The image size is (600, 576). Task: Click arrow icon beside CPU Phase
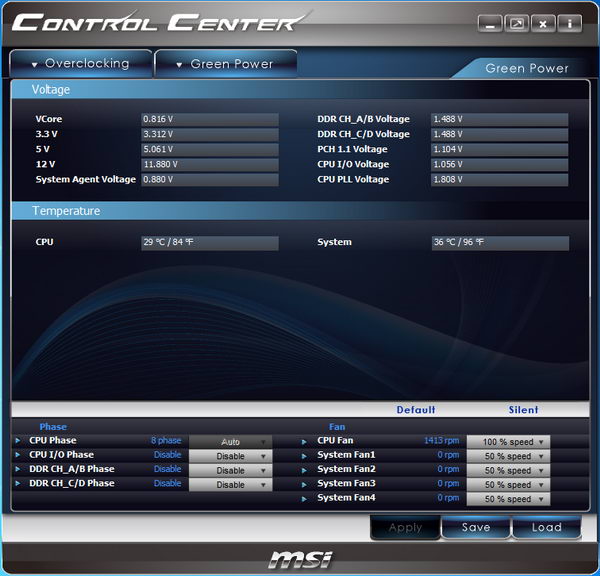(x=18, y=441)
